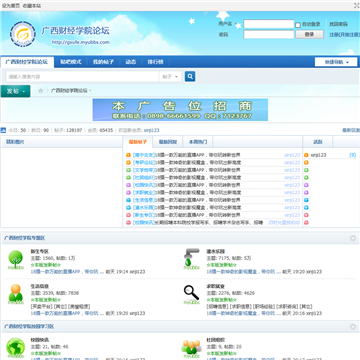Open the 求职就业 magnifying glass icon
This screenshot has width=360, height=360.
191,295
